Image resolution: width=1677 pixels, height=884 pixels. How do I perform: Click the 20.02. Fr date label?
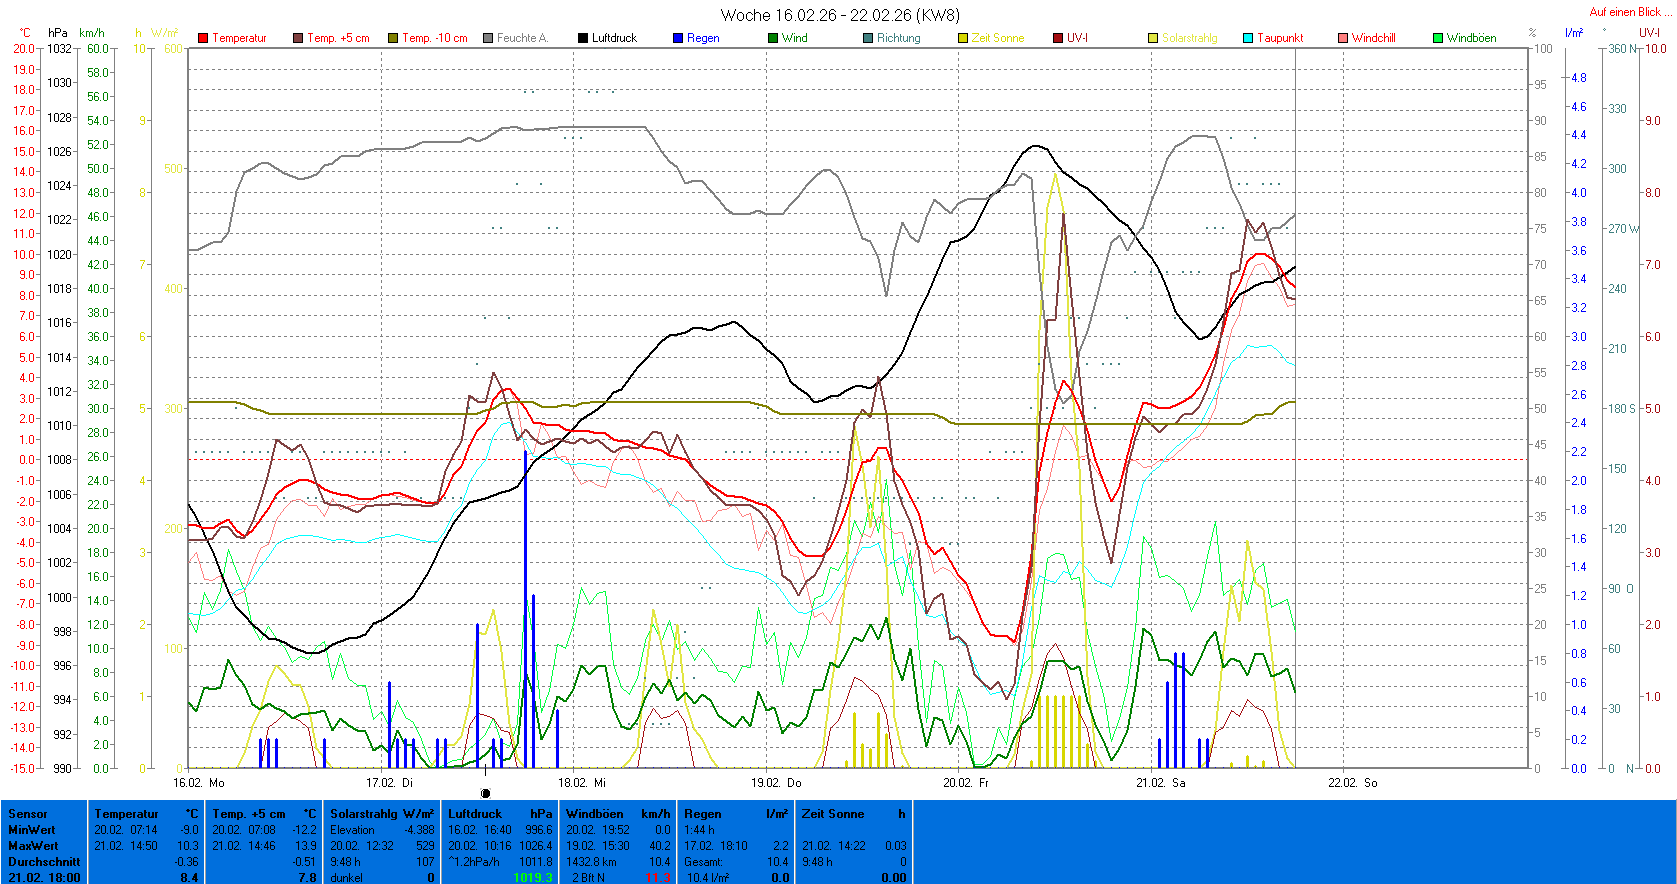pos(966,783)
